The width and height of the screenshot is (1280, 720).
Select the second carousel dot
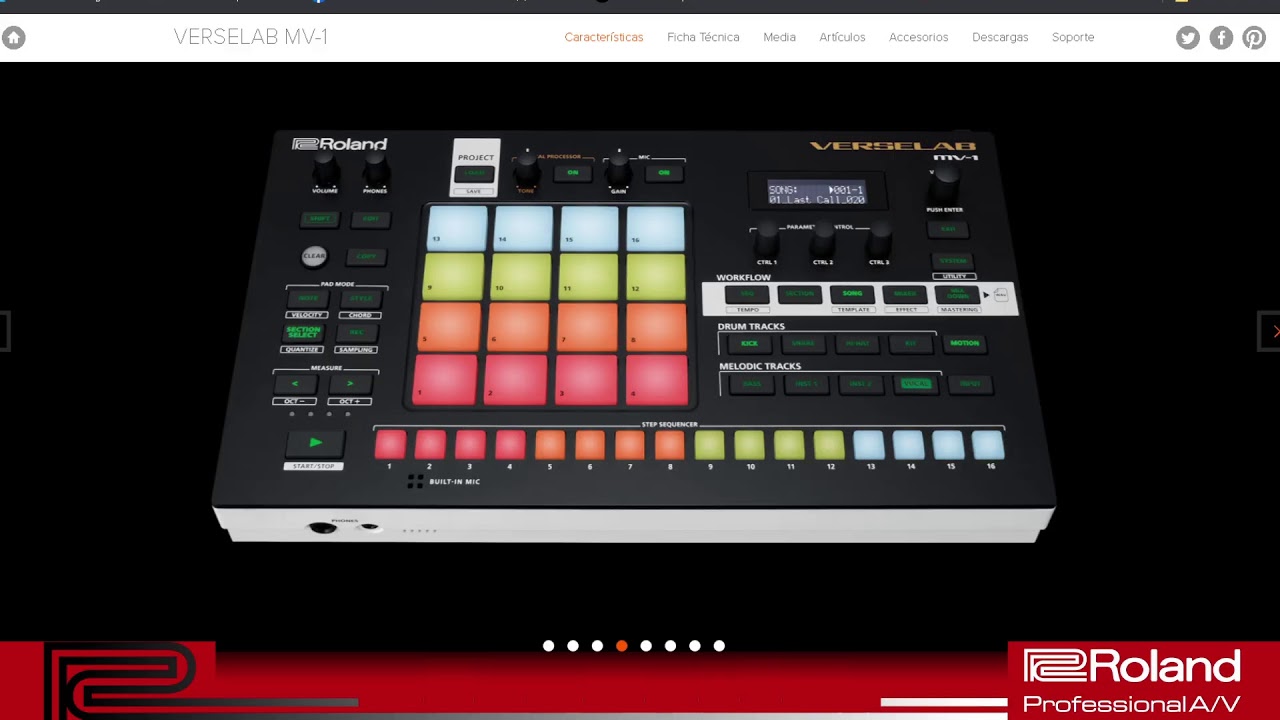point(573,646)
